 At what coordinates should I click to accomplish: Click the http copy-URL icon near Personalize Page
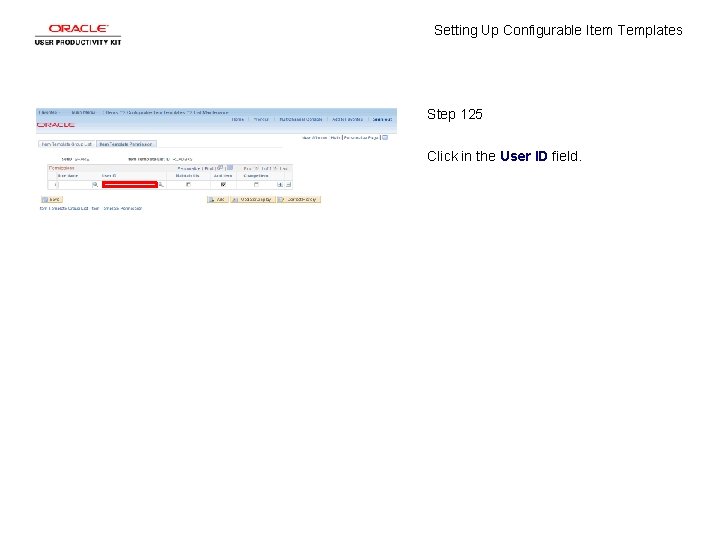click(x=385, y=137)
